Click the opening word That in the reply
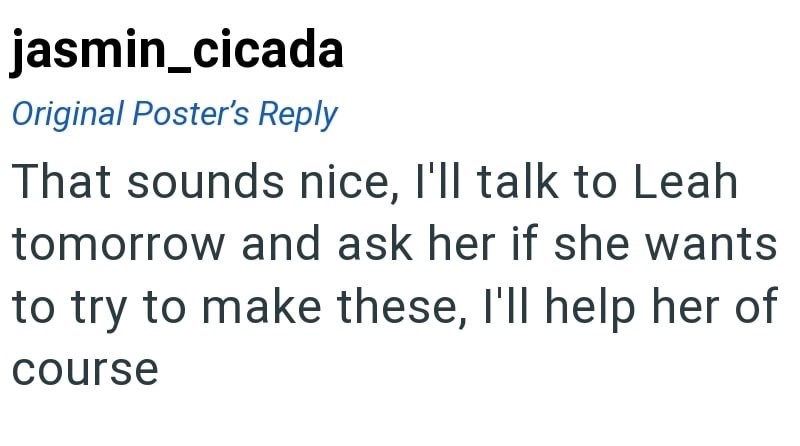This screenshot has height=446, width=800. pos(63,185)
